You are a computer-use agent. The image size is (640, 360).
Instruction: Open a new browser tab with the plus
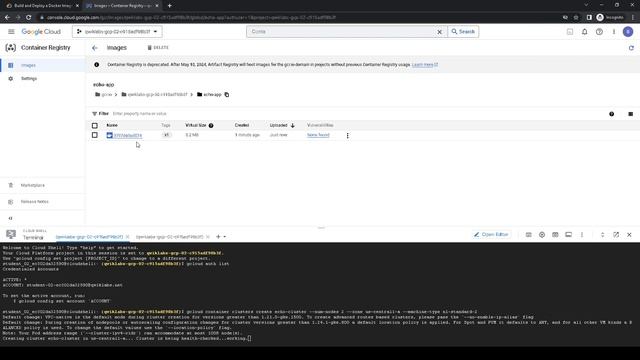(169, 6)
